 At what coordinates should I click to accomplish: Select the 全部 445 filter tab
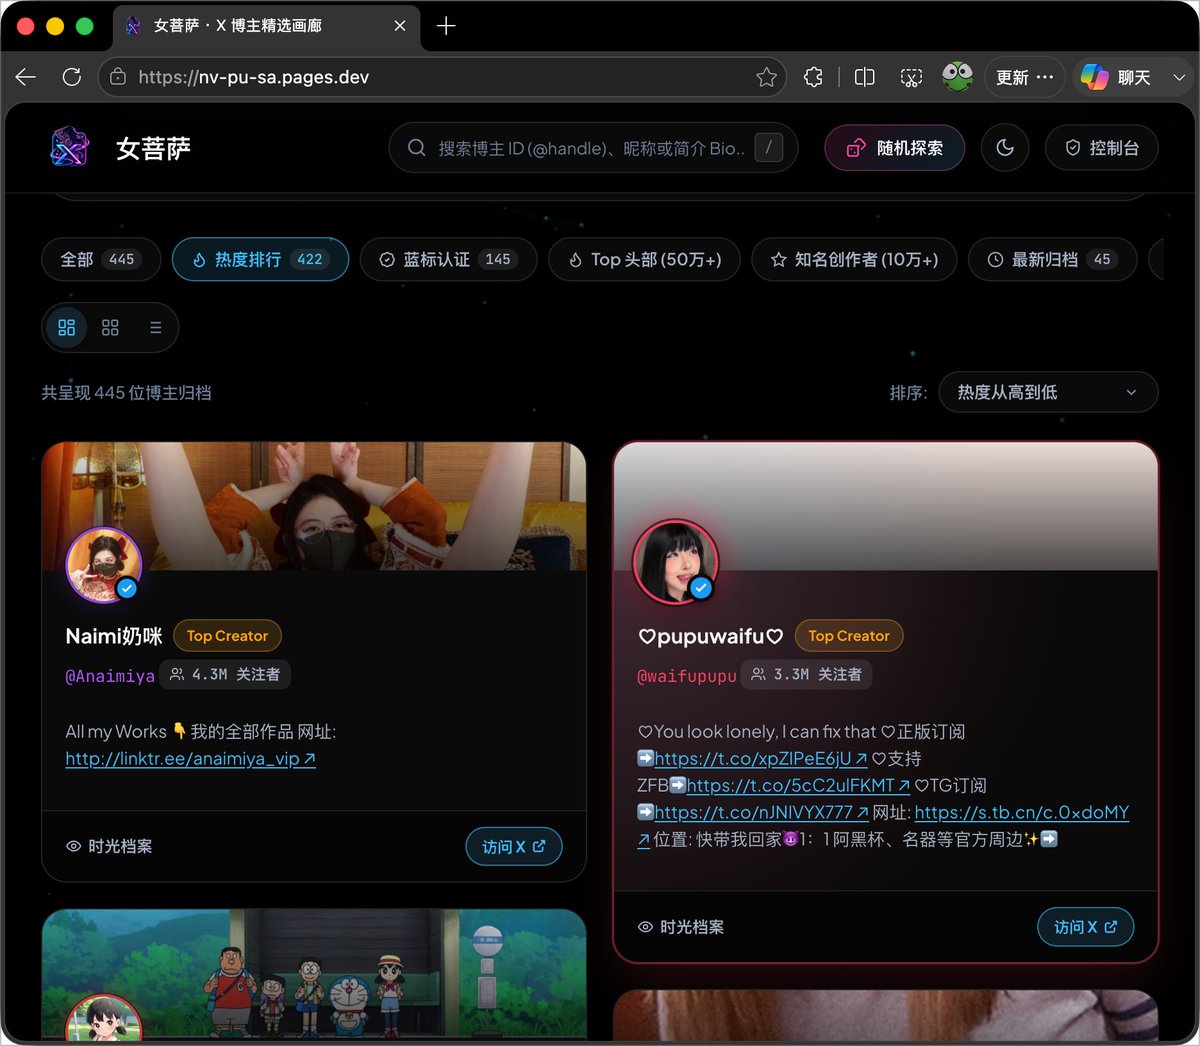coord(100,259)
